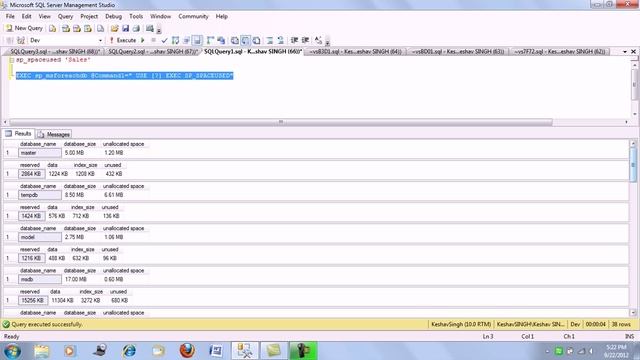The image size is (640, 360).
Task: Open the Tools menu
Action: pyautogui.click(x=136, y=16)
